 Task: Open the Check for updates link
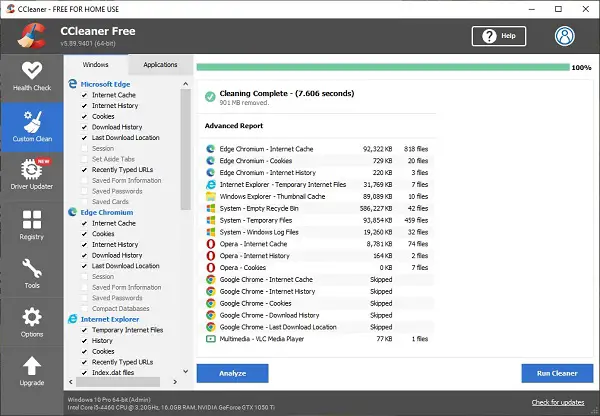pyautogui.click(x=558, y=402)
